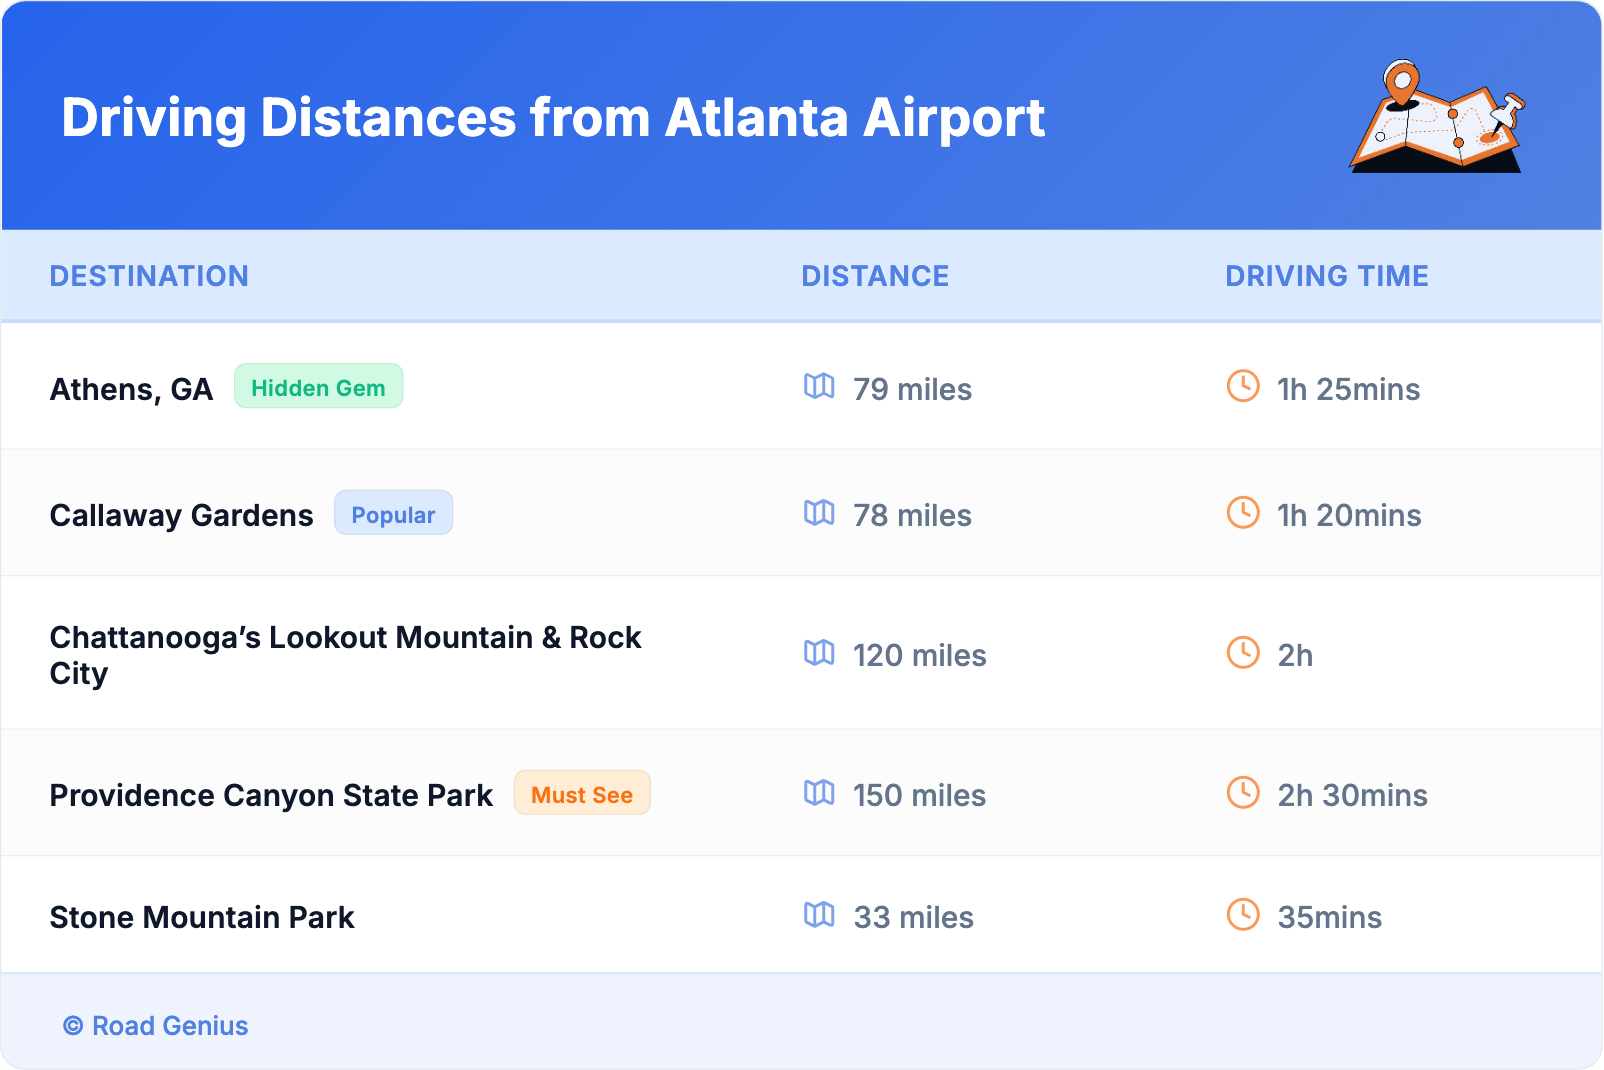Select the Must See badge
1604x1070 pixels.
582,794
